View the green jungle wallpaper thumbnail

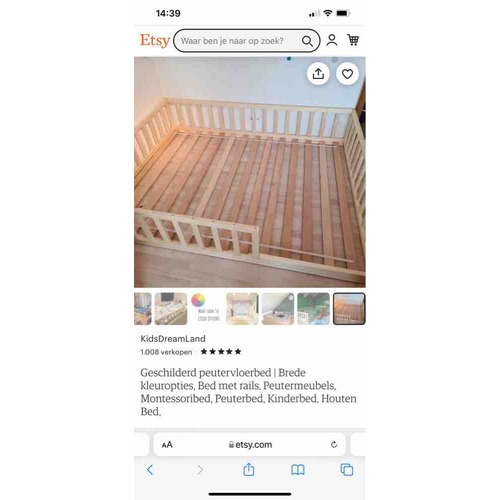(313, 309)
